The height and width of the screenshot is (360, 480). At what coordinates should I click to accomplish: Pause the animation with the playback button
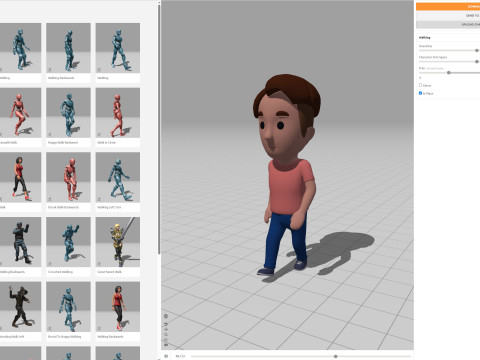(x=166, y=356)
